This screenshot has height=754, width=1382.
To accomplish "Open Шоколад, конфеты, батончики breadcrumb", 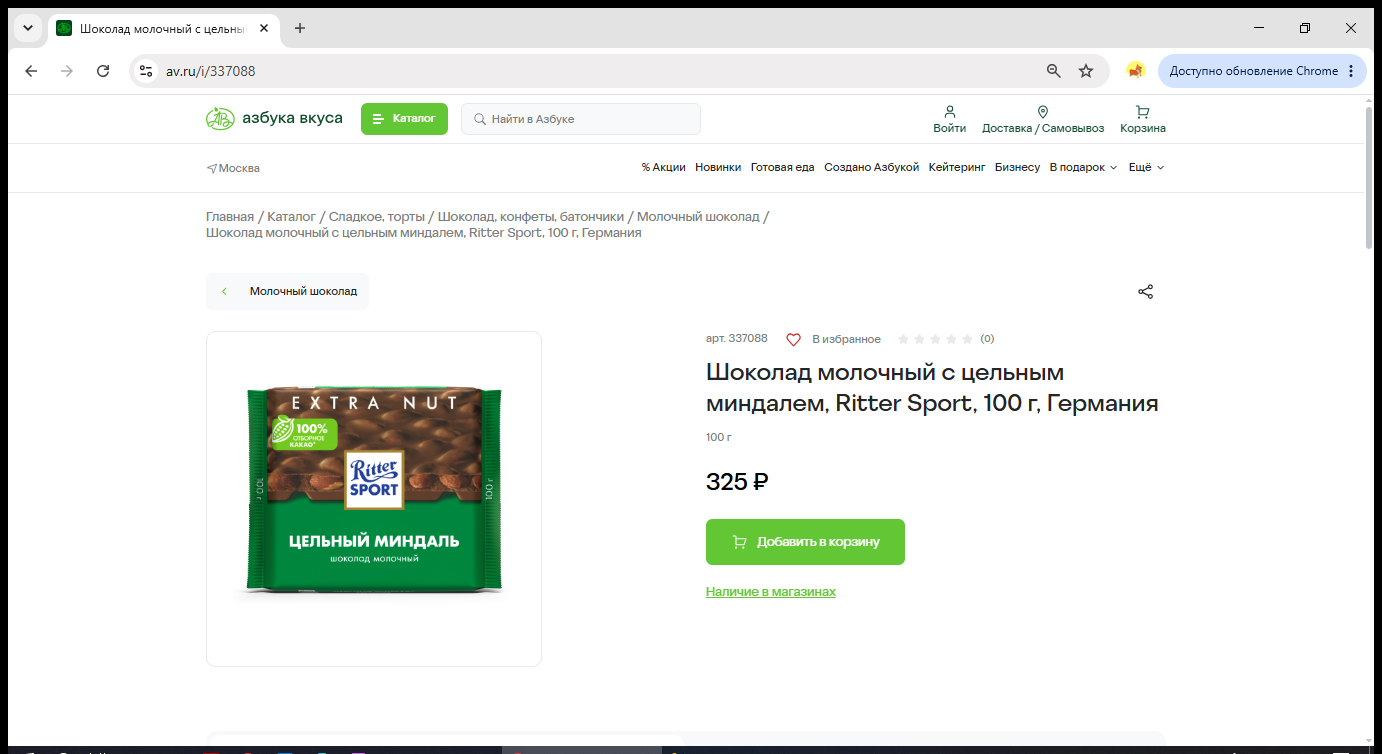I will (531, 216).
